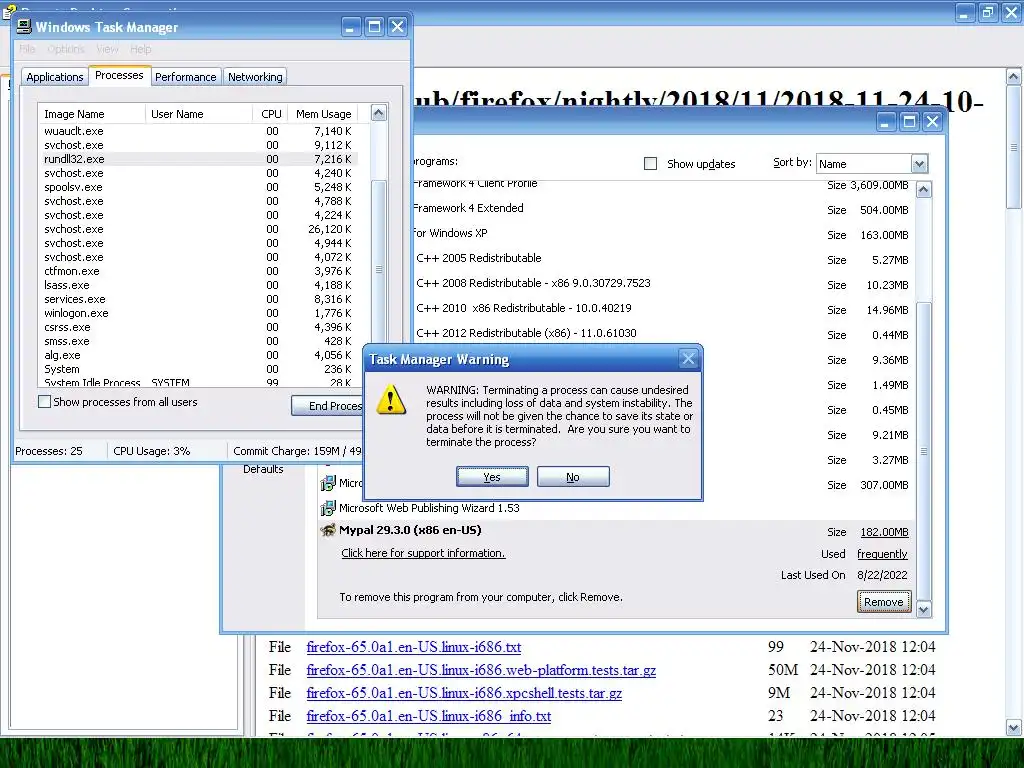The width and height of the screenshot is (1024, 768).
Task: Confirm termination with Yes button
Action: (492, 477)
